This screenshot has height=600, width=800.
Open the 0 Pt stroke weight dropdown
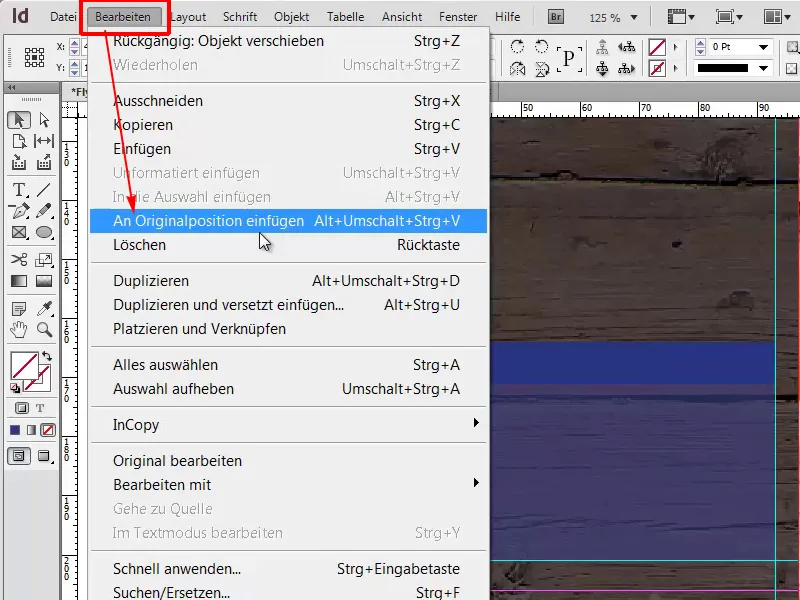point(763,47)
